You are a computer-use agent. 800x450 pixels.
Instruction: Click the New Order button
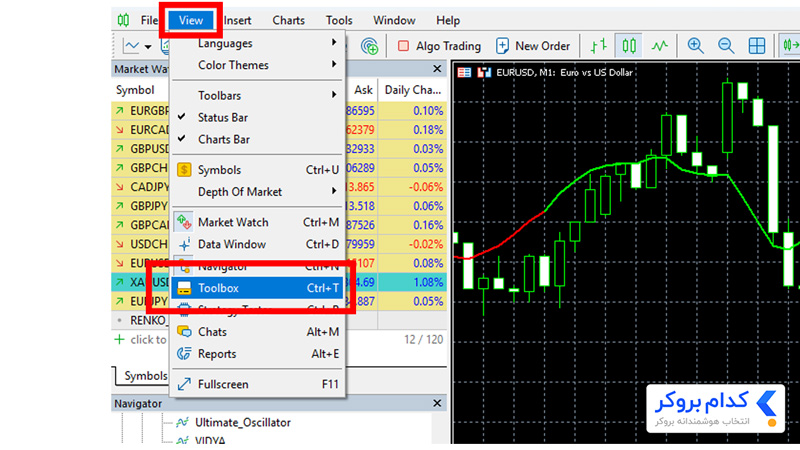pyautogui.click(x=533, y=46)
